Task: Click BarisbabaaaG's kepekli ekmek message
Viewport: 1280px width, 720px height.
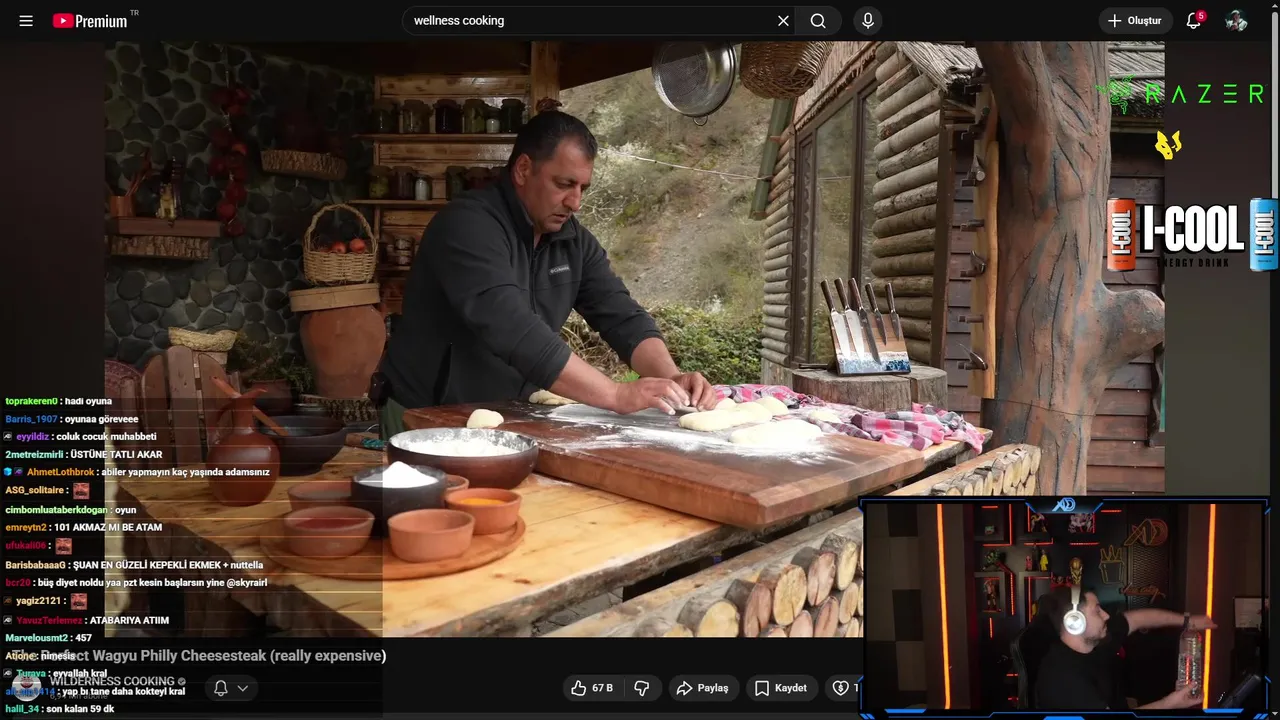Action: point(134,565)
